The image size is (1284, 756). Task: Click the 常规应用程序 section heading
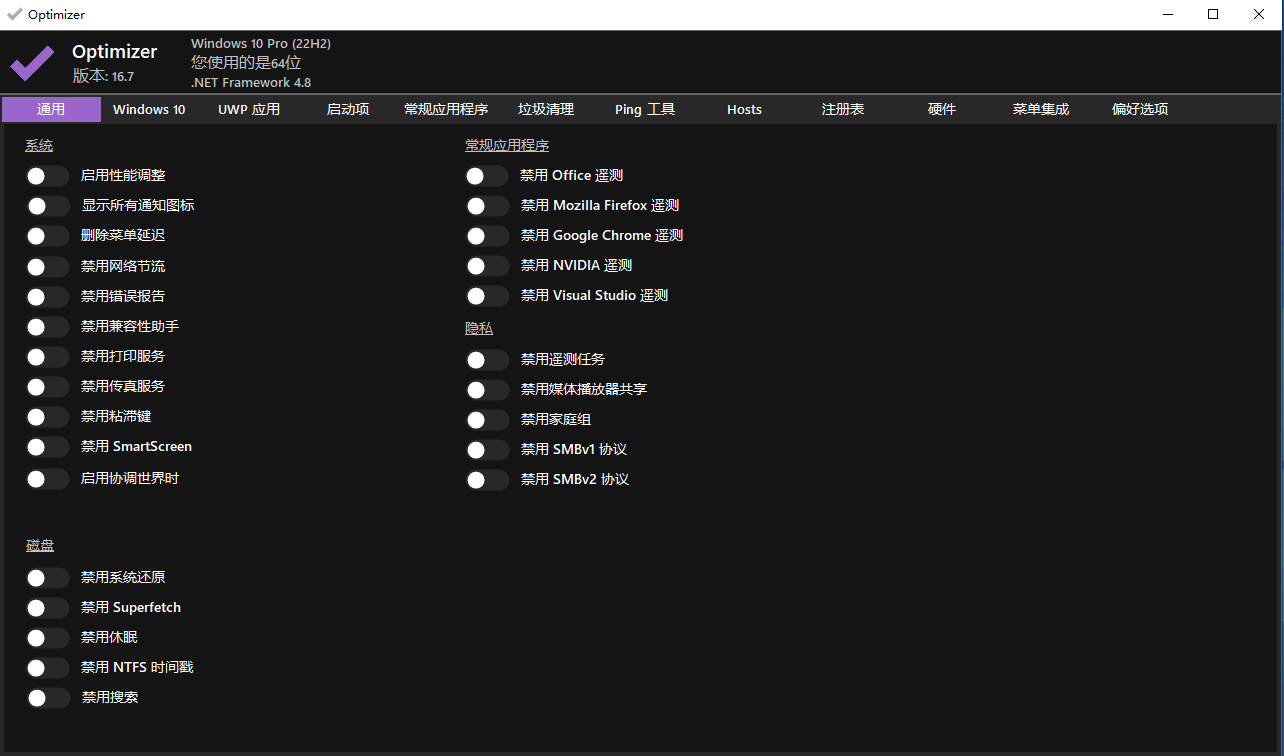pos(507,146)
